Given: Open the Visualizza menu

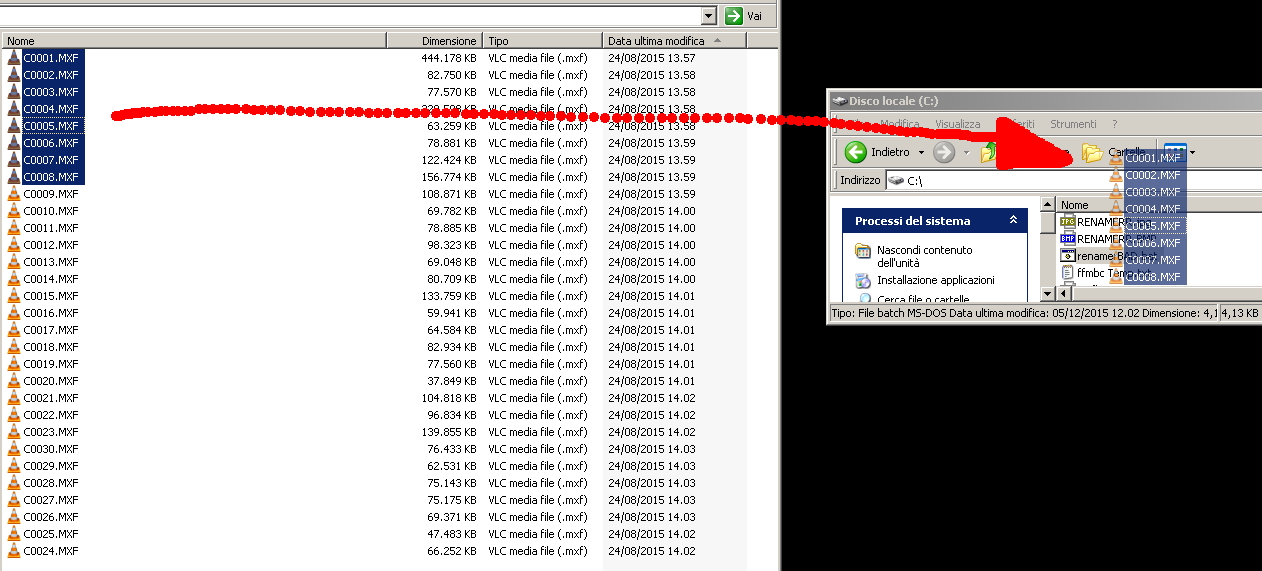Looking at the screenshot, I should (957, 124).
